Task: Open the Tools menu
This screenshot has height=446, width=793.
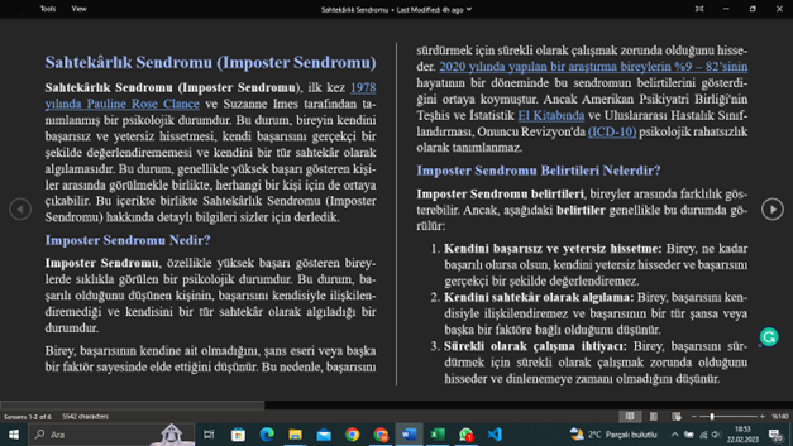Action: pos(48,9)
